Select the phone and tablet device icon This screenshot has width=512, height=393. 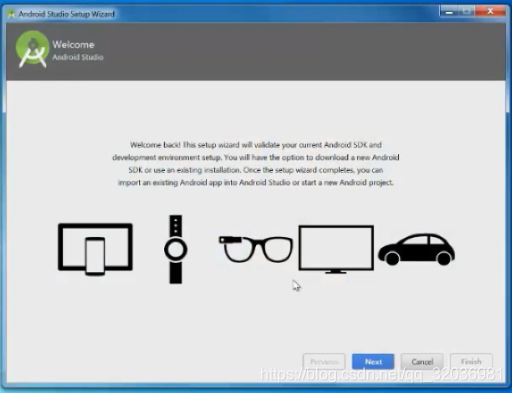pos(95,249)
